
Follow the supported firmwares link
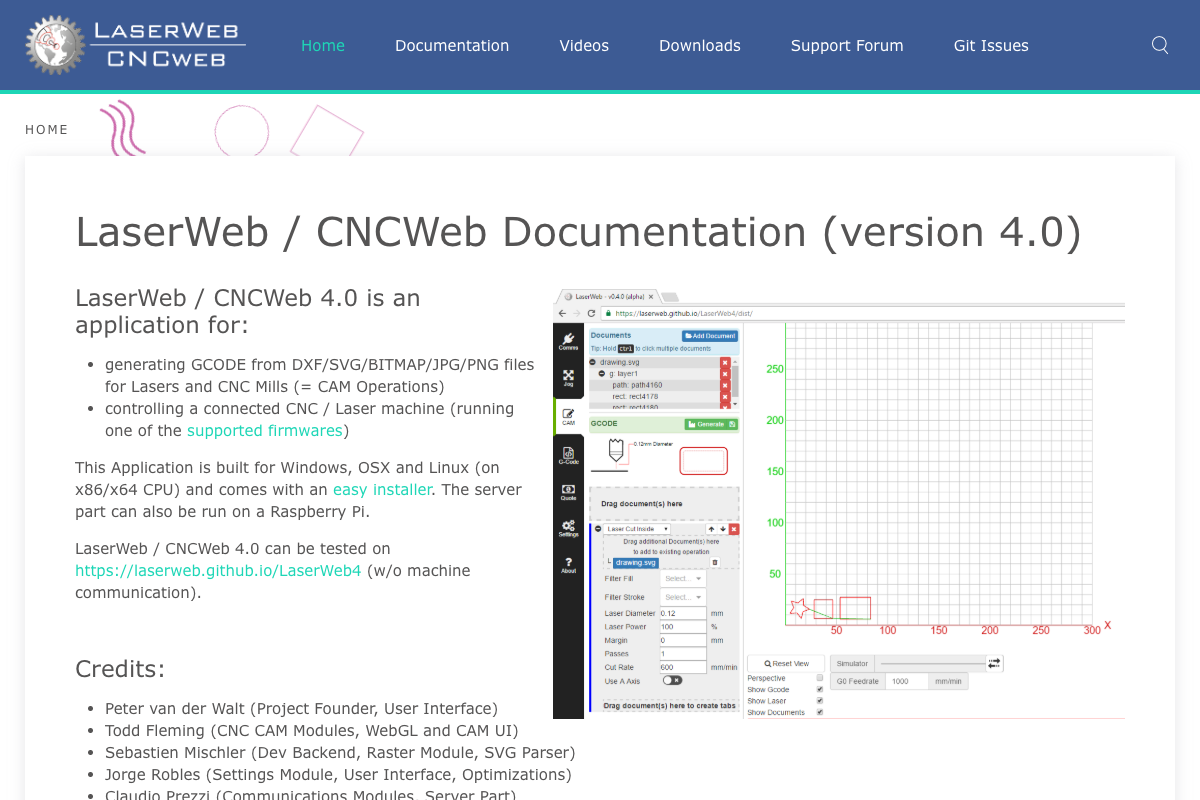(x=265, y=430)
